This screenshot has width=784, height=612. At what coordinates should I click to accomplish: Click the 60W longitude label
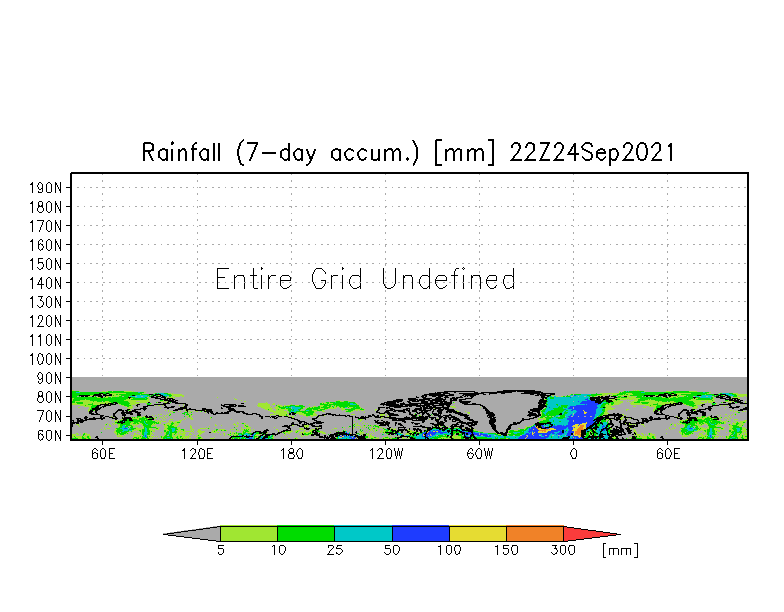click(480, 454)
